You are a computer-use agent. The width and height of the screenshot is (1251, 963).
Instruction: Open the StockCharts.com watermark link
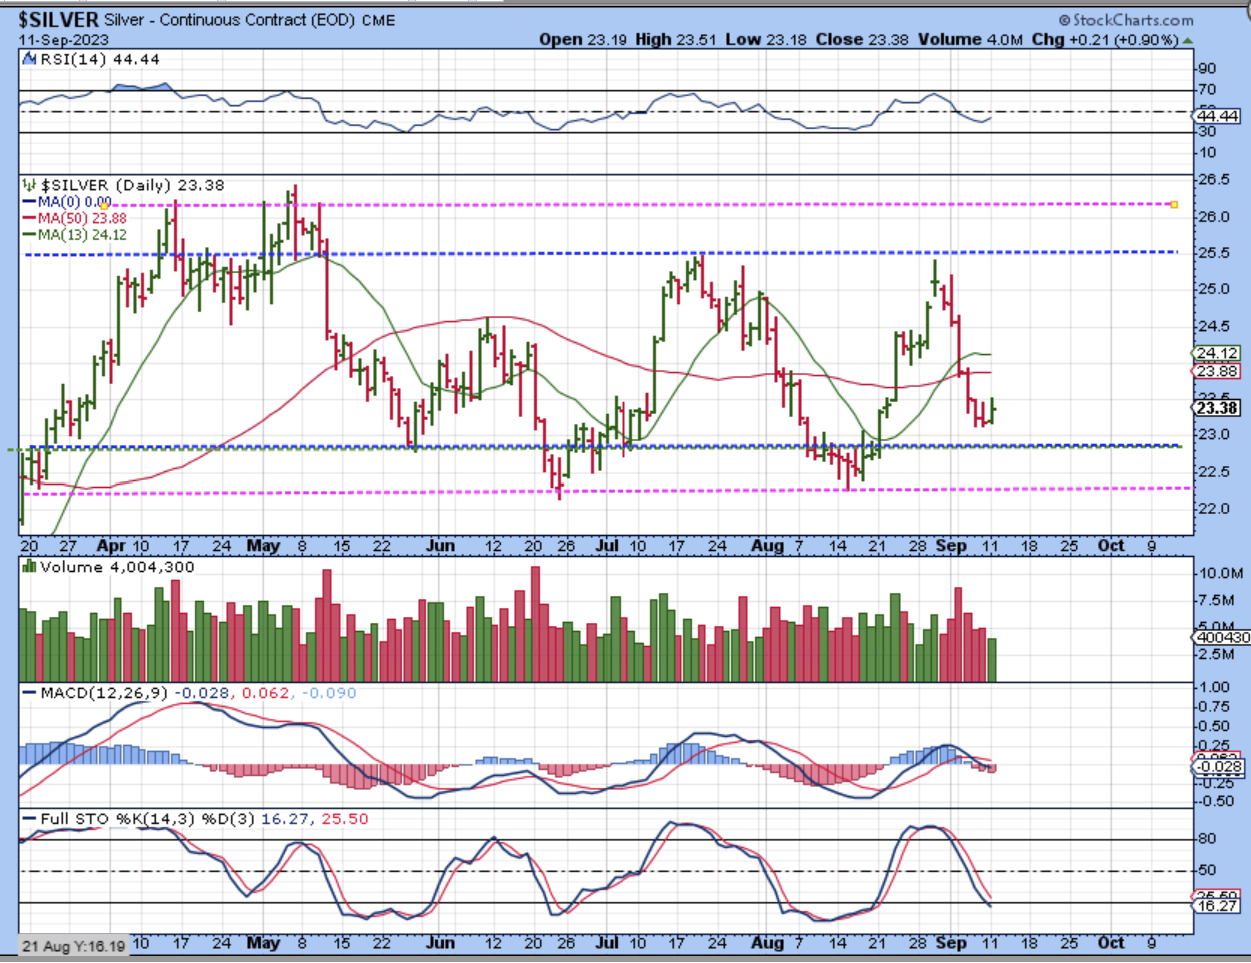pos(1126,20)
